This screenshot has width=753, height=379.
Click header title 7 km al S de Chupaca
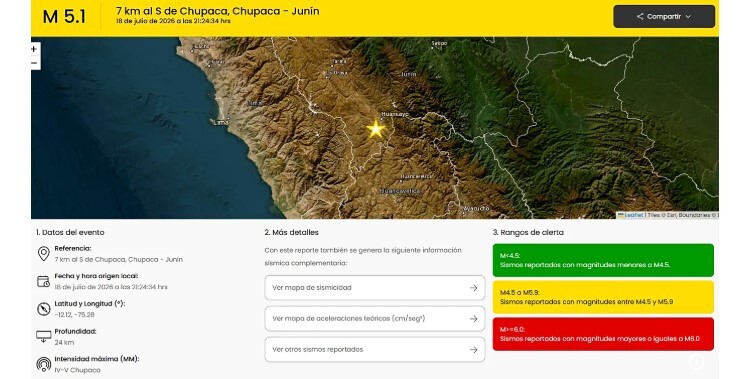218,11
